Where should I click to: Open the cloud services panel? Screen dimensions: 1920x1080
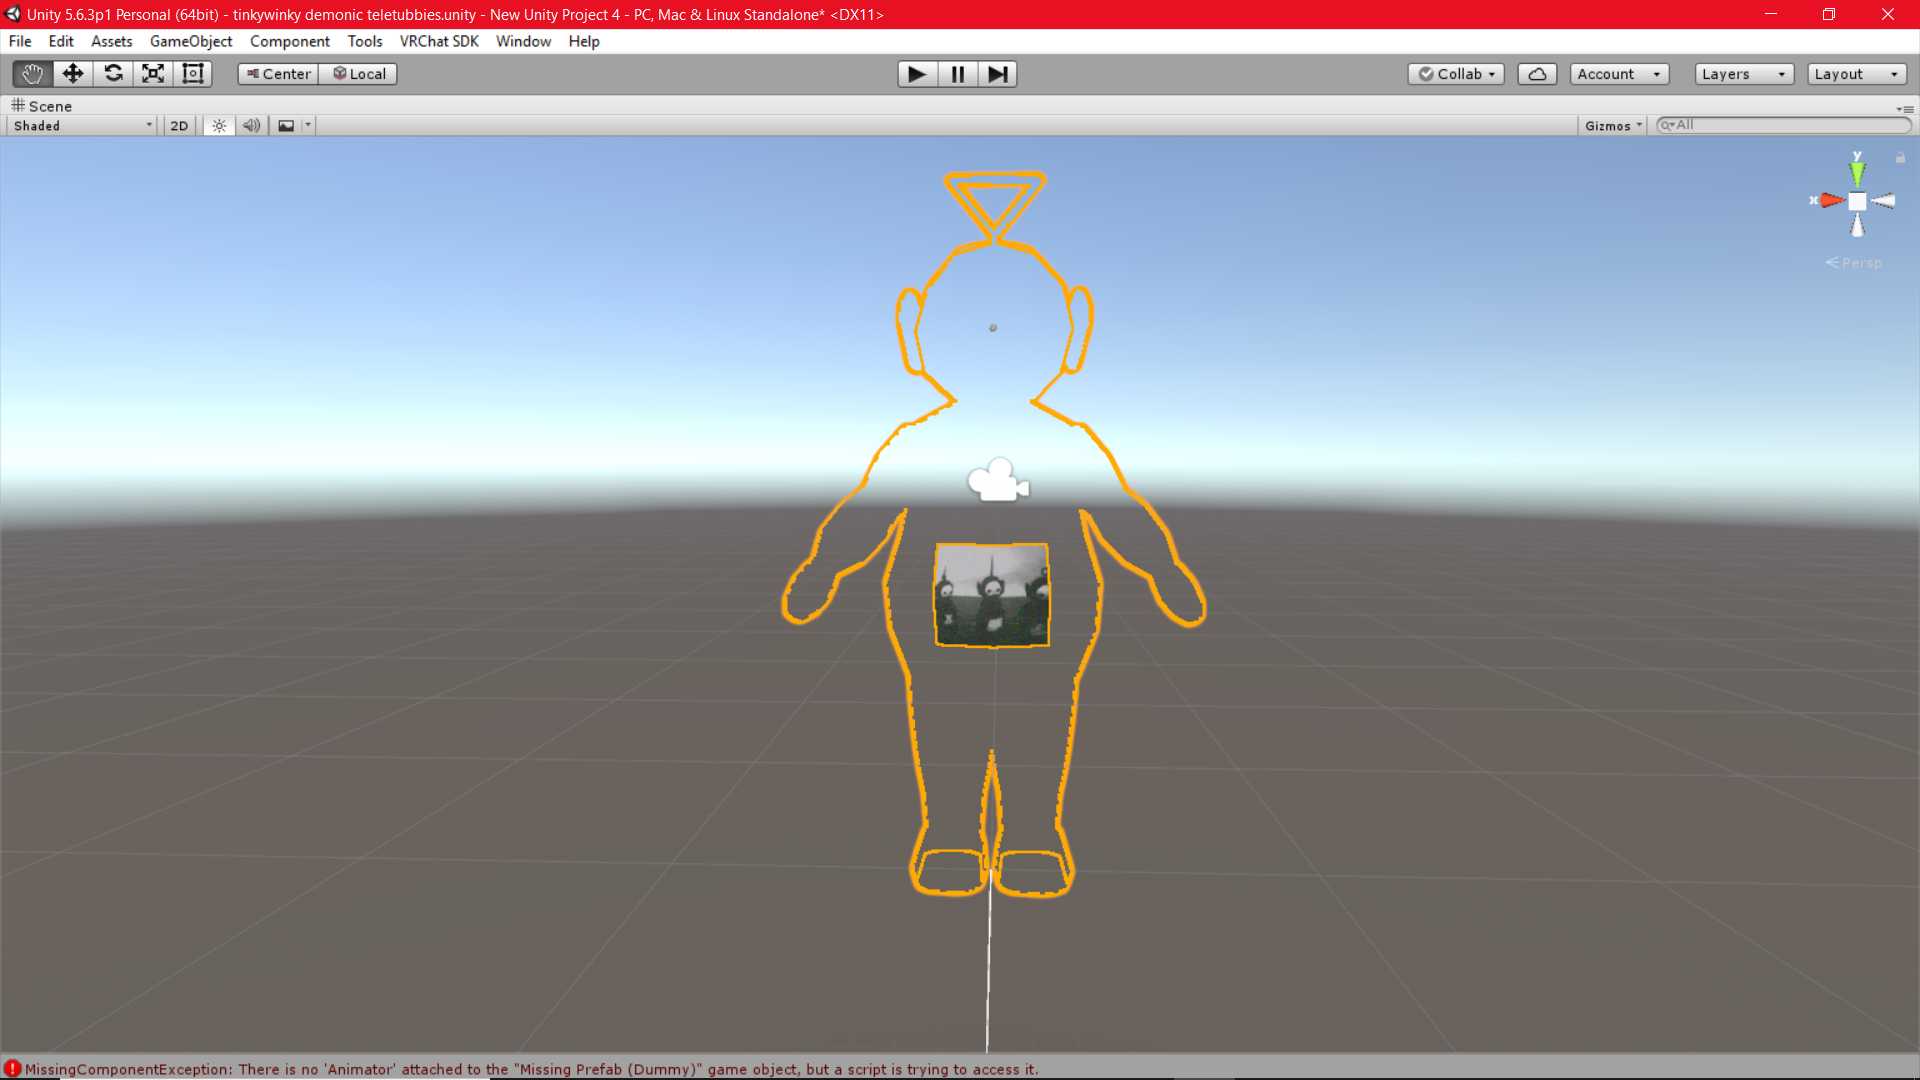coord(1537,74)
